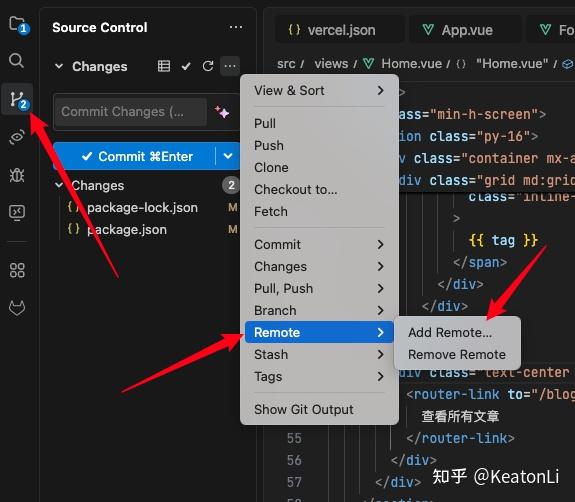Click the checkmark commit icon in Changes header

[186, 66]
